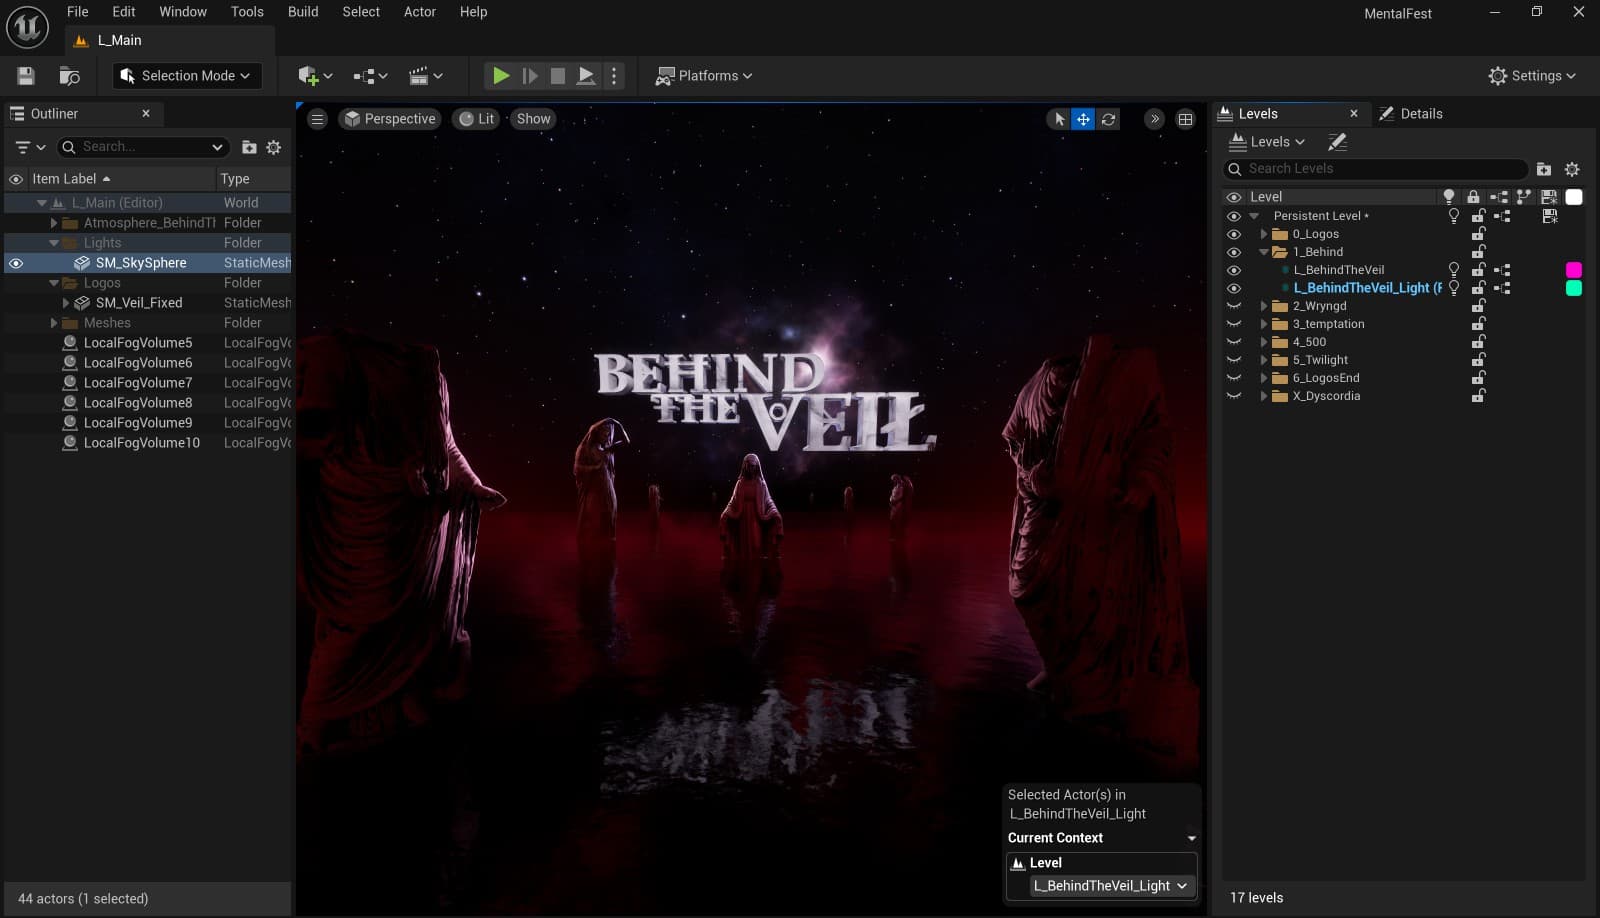Open the Selection Mode dropdown
The width and height of the screenshot is (1600, 918).
coord(186,76)
